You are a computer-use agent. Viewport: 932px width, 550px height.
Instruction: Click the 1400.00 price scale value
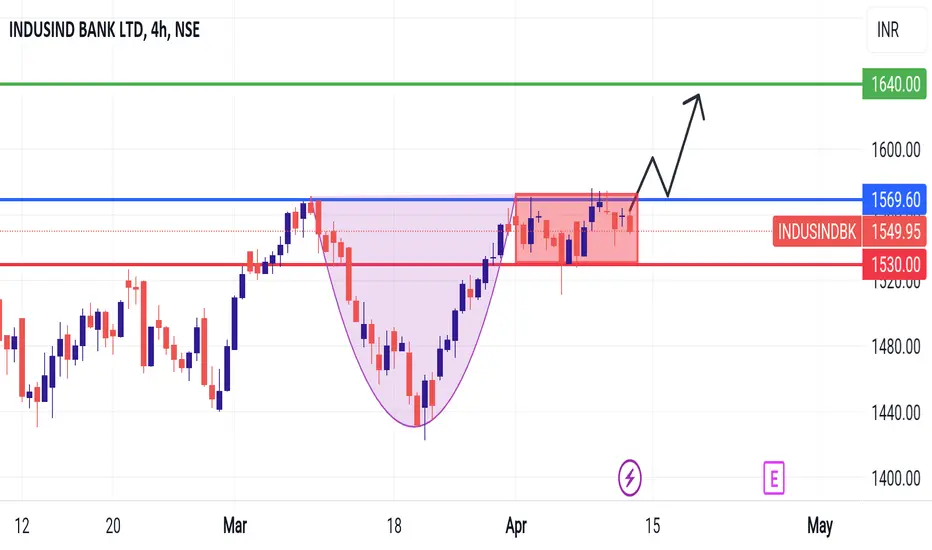(x=896, y=478)
